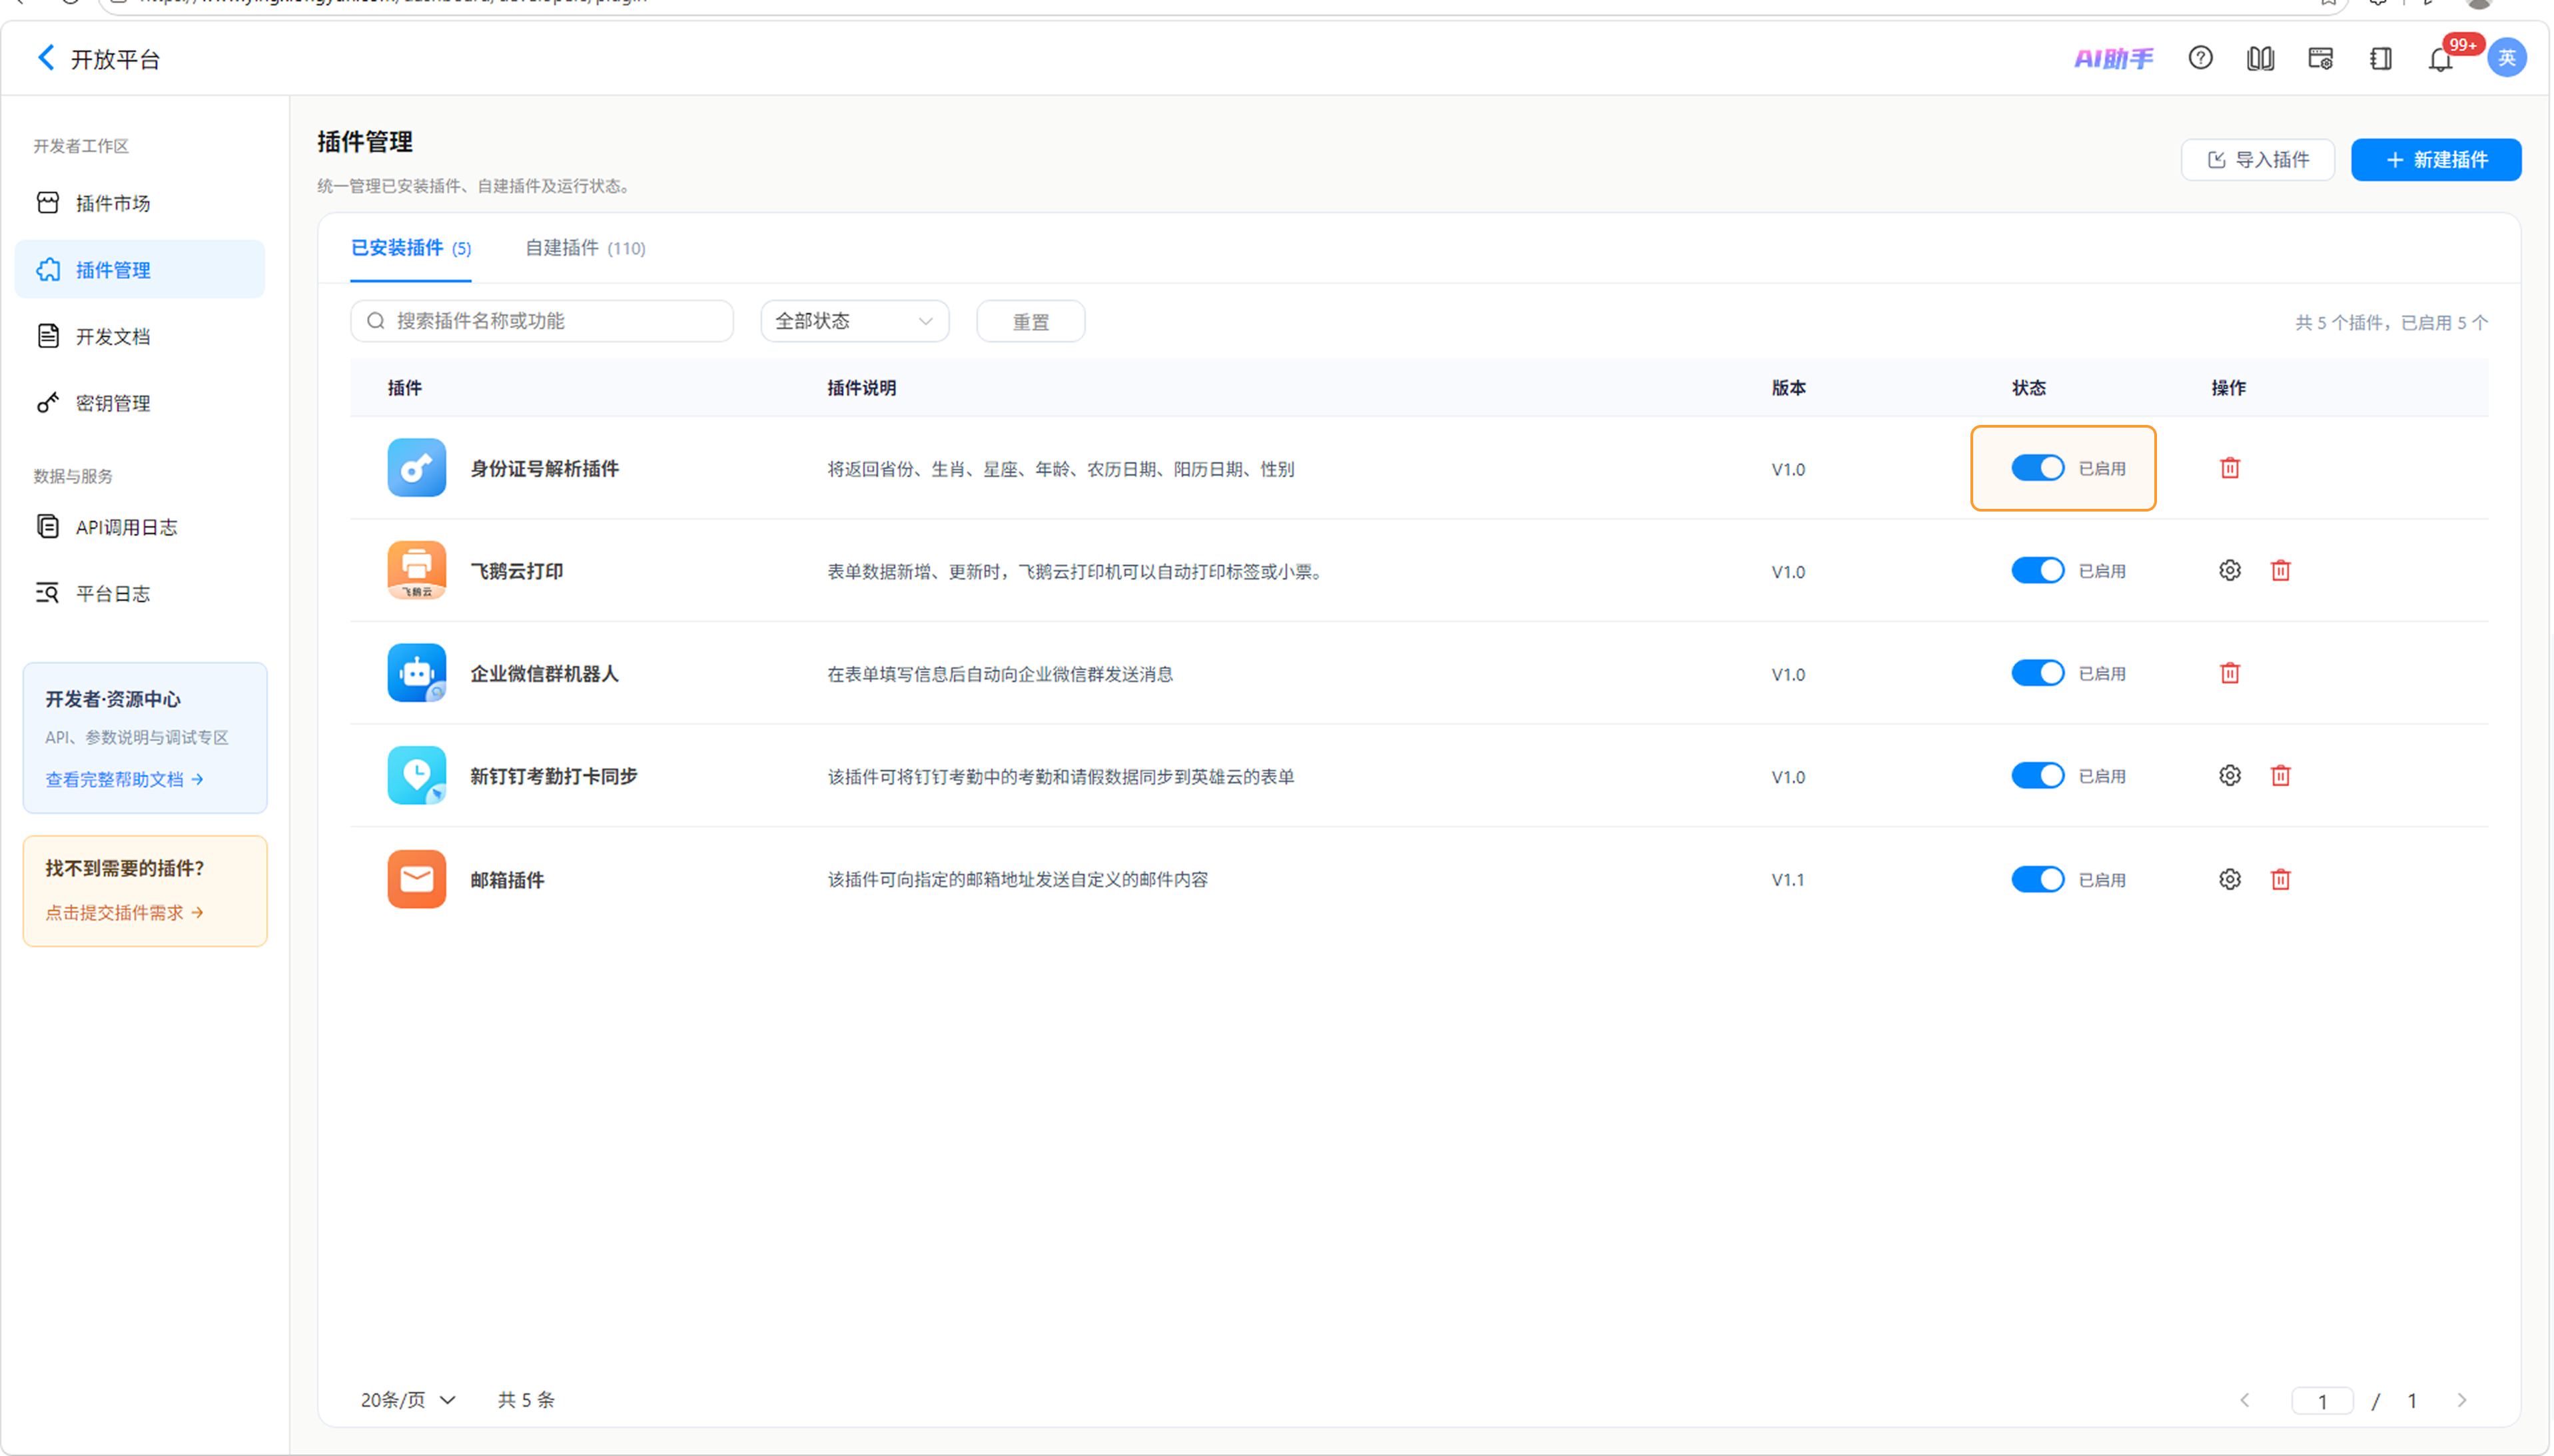The width and height of the screenshot is (2554, 1456).
Task: Delete the 身份证号解析插件 plugin via trash icon
Action: (2229, 468)
